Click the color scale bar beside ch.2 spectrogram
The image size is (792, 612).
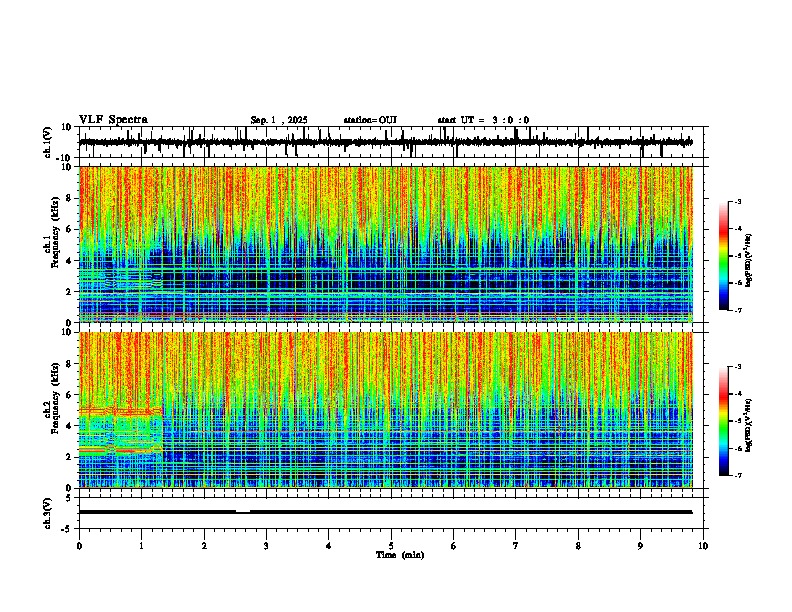tap(724, 421)
